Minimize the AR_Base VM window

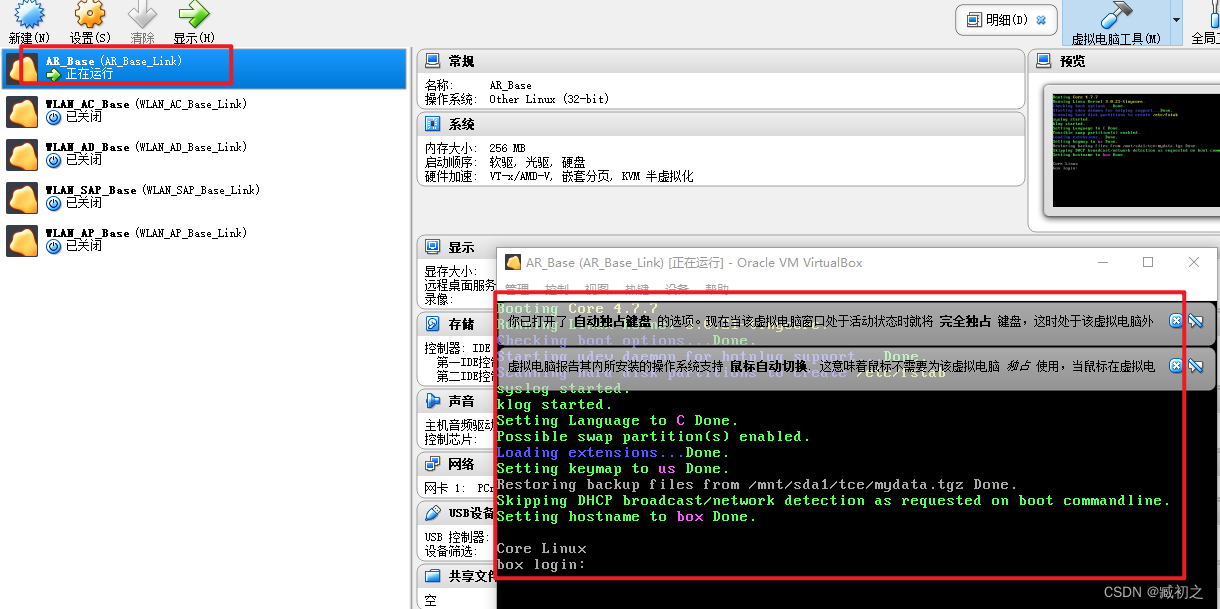pos(1102,262)
